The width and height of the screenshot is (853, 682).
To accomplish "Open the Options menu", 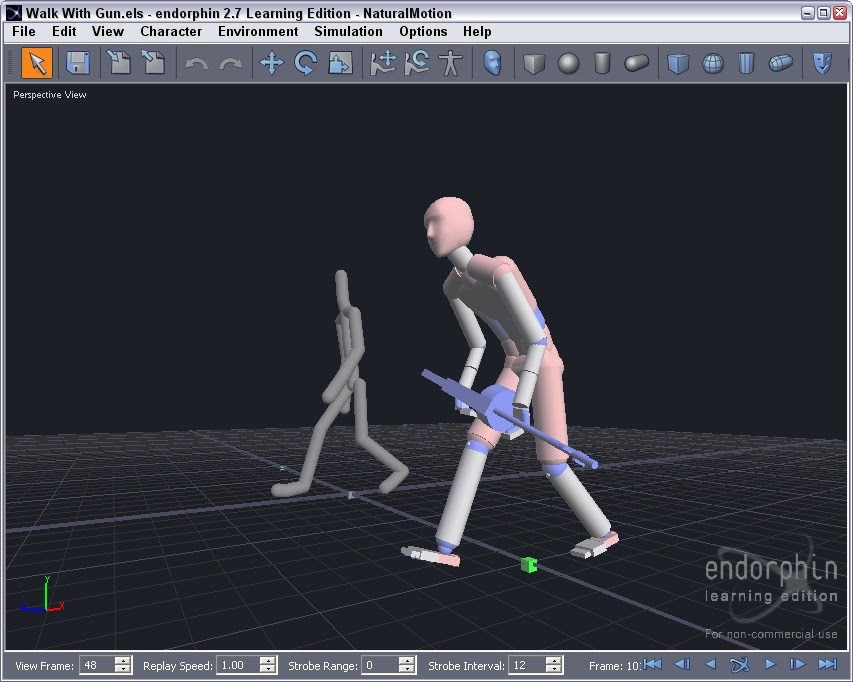I will [x=423, y=32].
